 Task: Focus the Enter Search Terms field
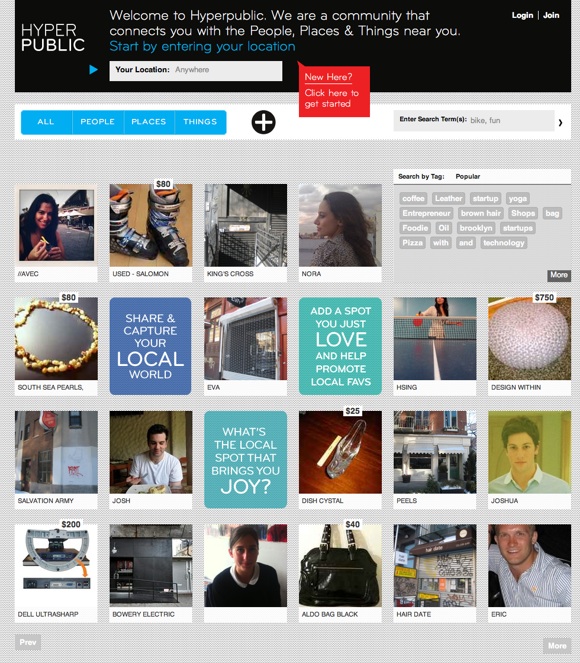(x=474, y=121)
